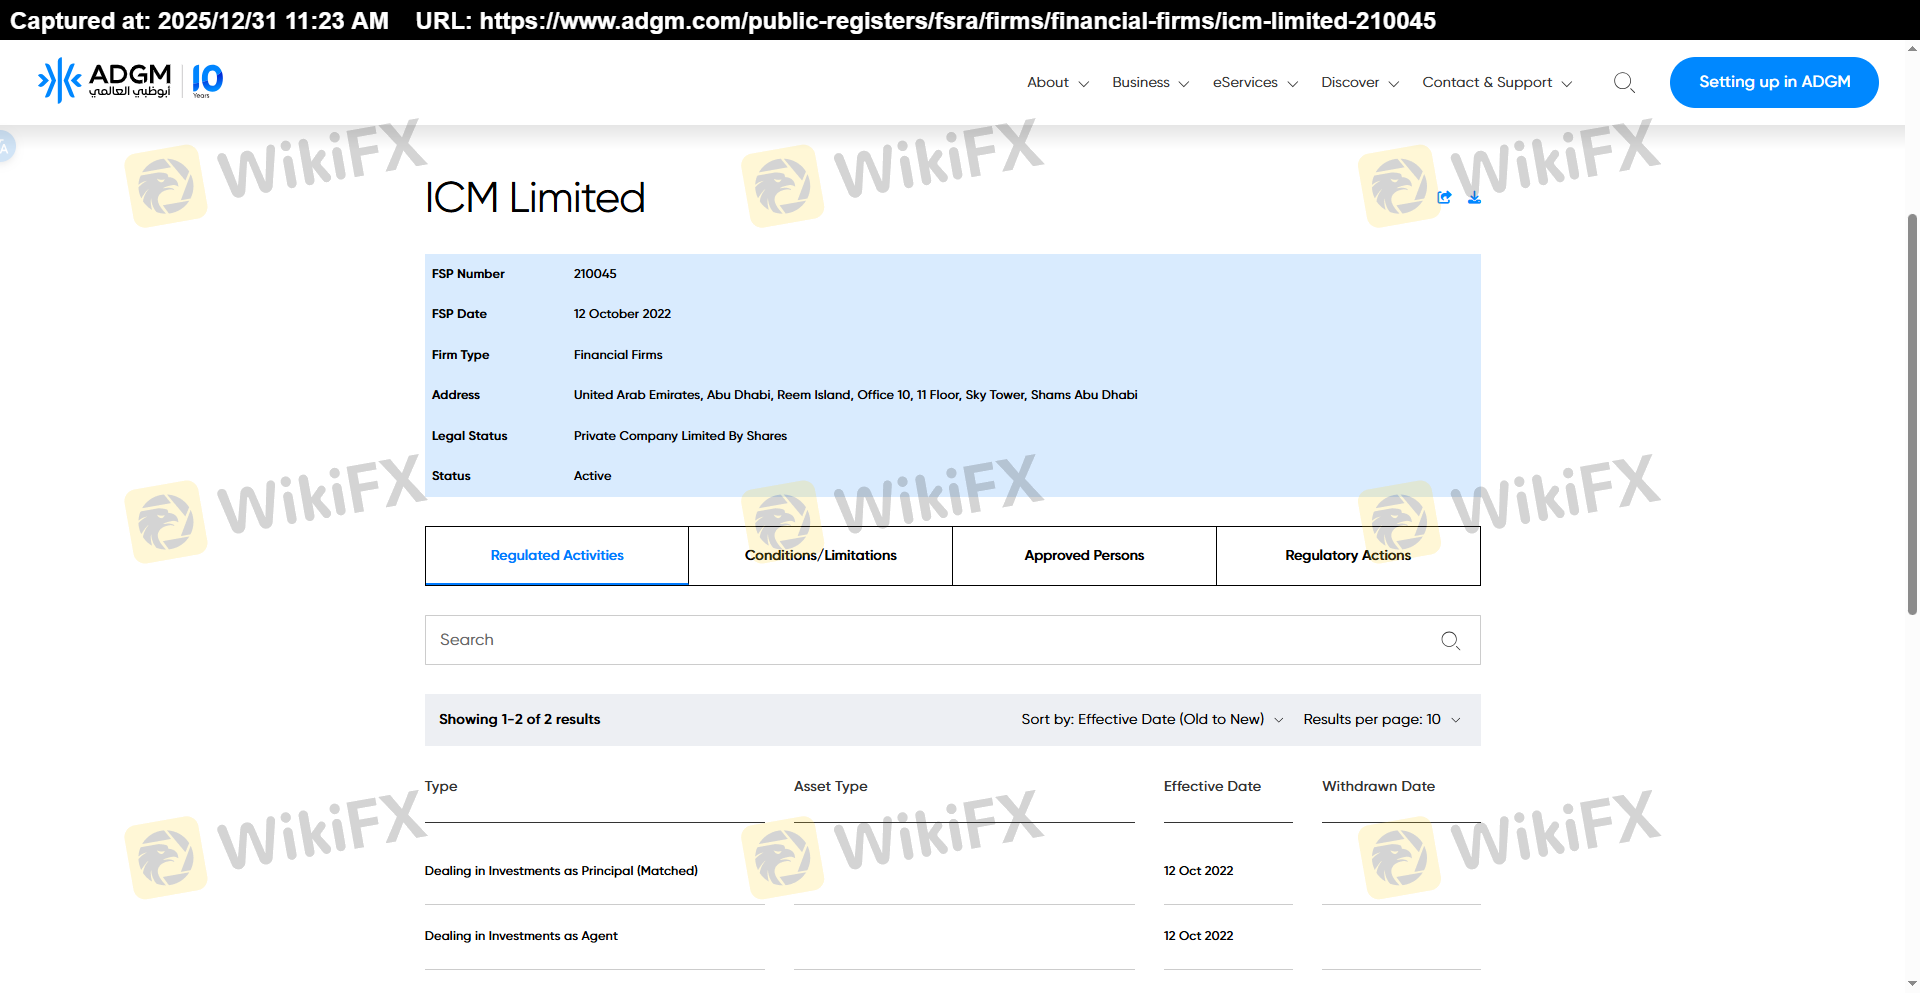
Task: Open the Results per page dropdown
Action: point(1382,719)
